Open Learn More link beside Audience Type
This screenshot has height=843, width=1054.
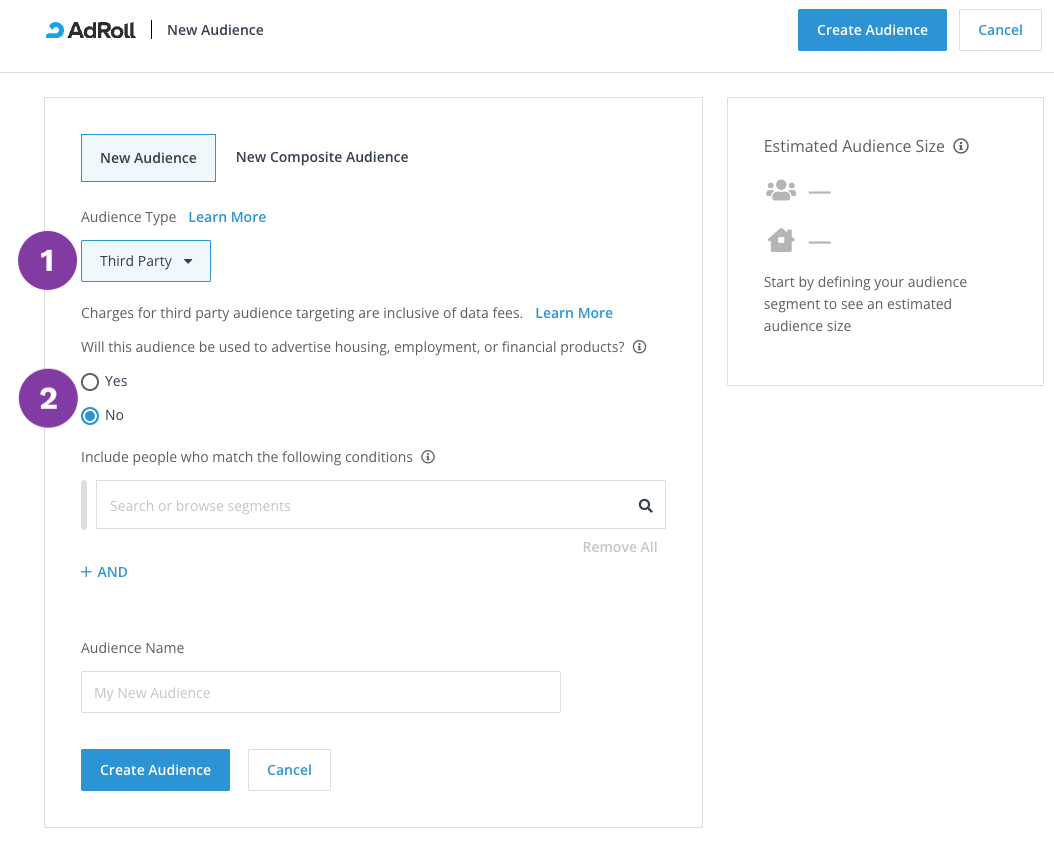227,217
